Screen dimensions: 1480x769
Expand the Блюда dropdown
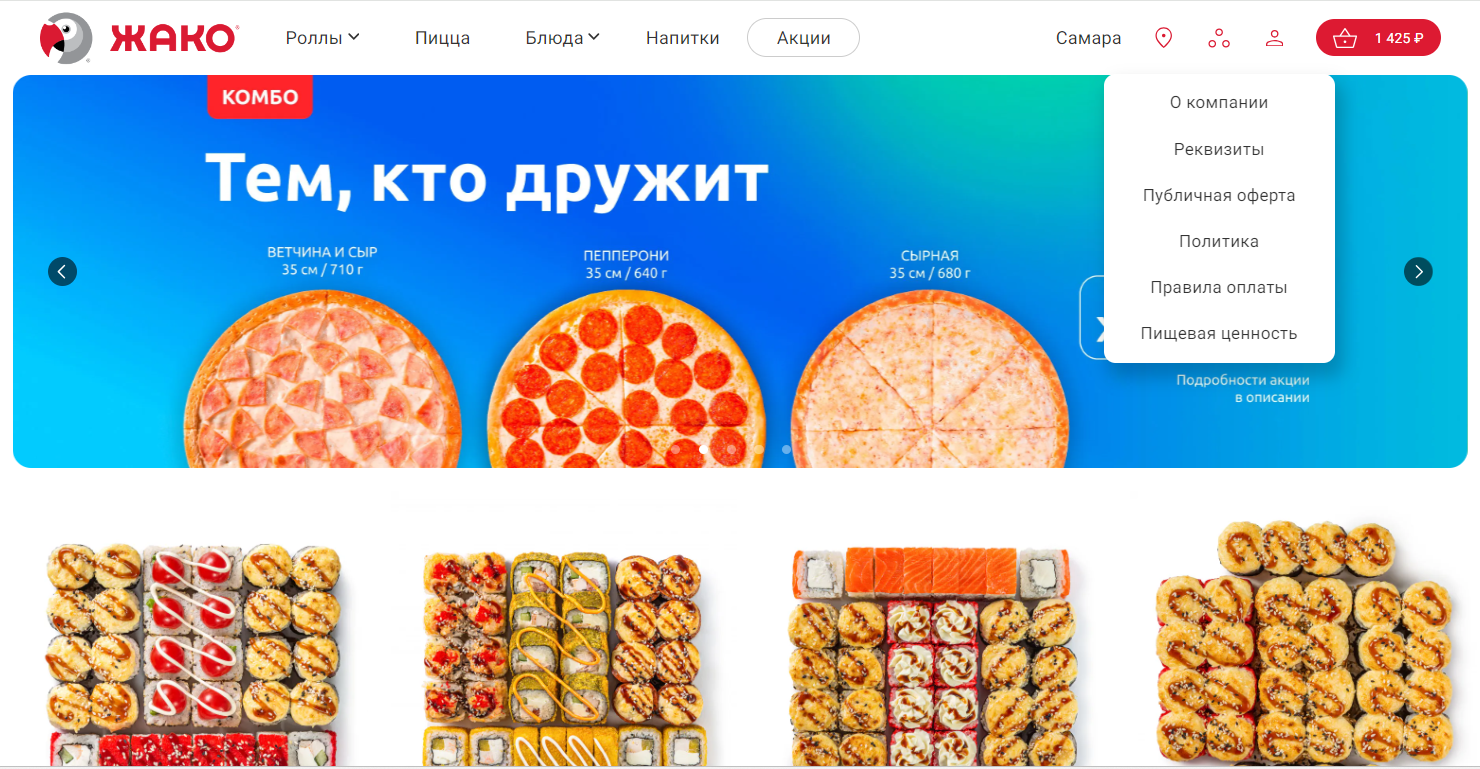pos(562,38)
